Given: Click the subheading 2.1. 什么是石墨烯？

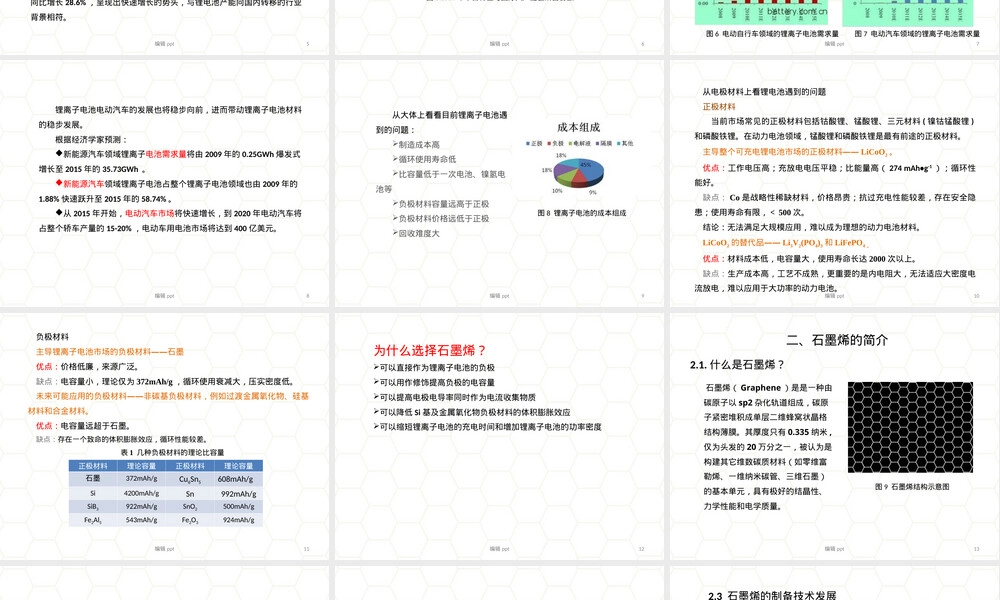Looking at the screenshot, I should (737, 365).
